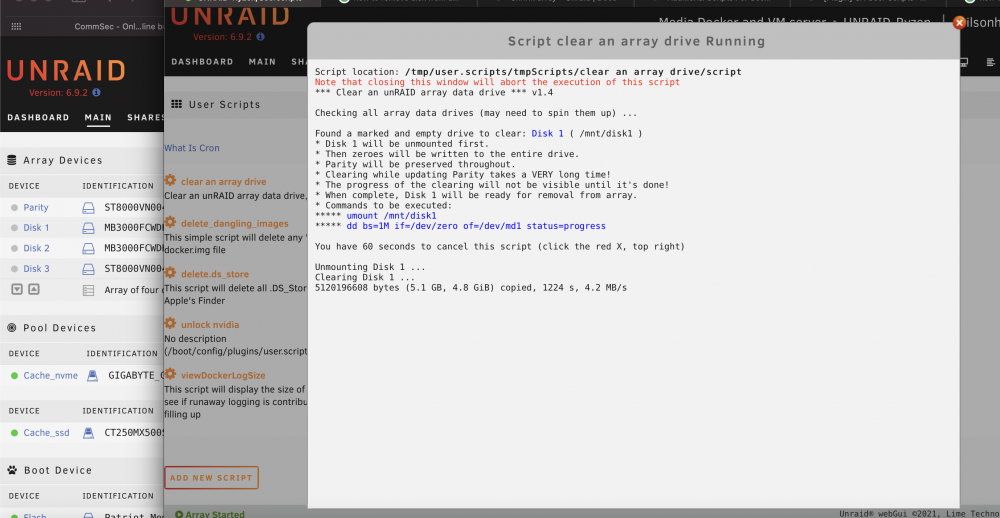Open the Disk 3 device link
This screenshot has width=1000, height=518.
36,269
